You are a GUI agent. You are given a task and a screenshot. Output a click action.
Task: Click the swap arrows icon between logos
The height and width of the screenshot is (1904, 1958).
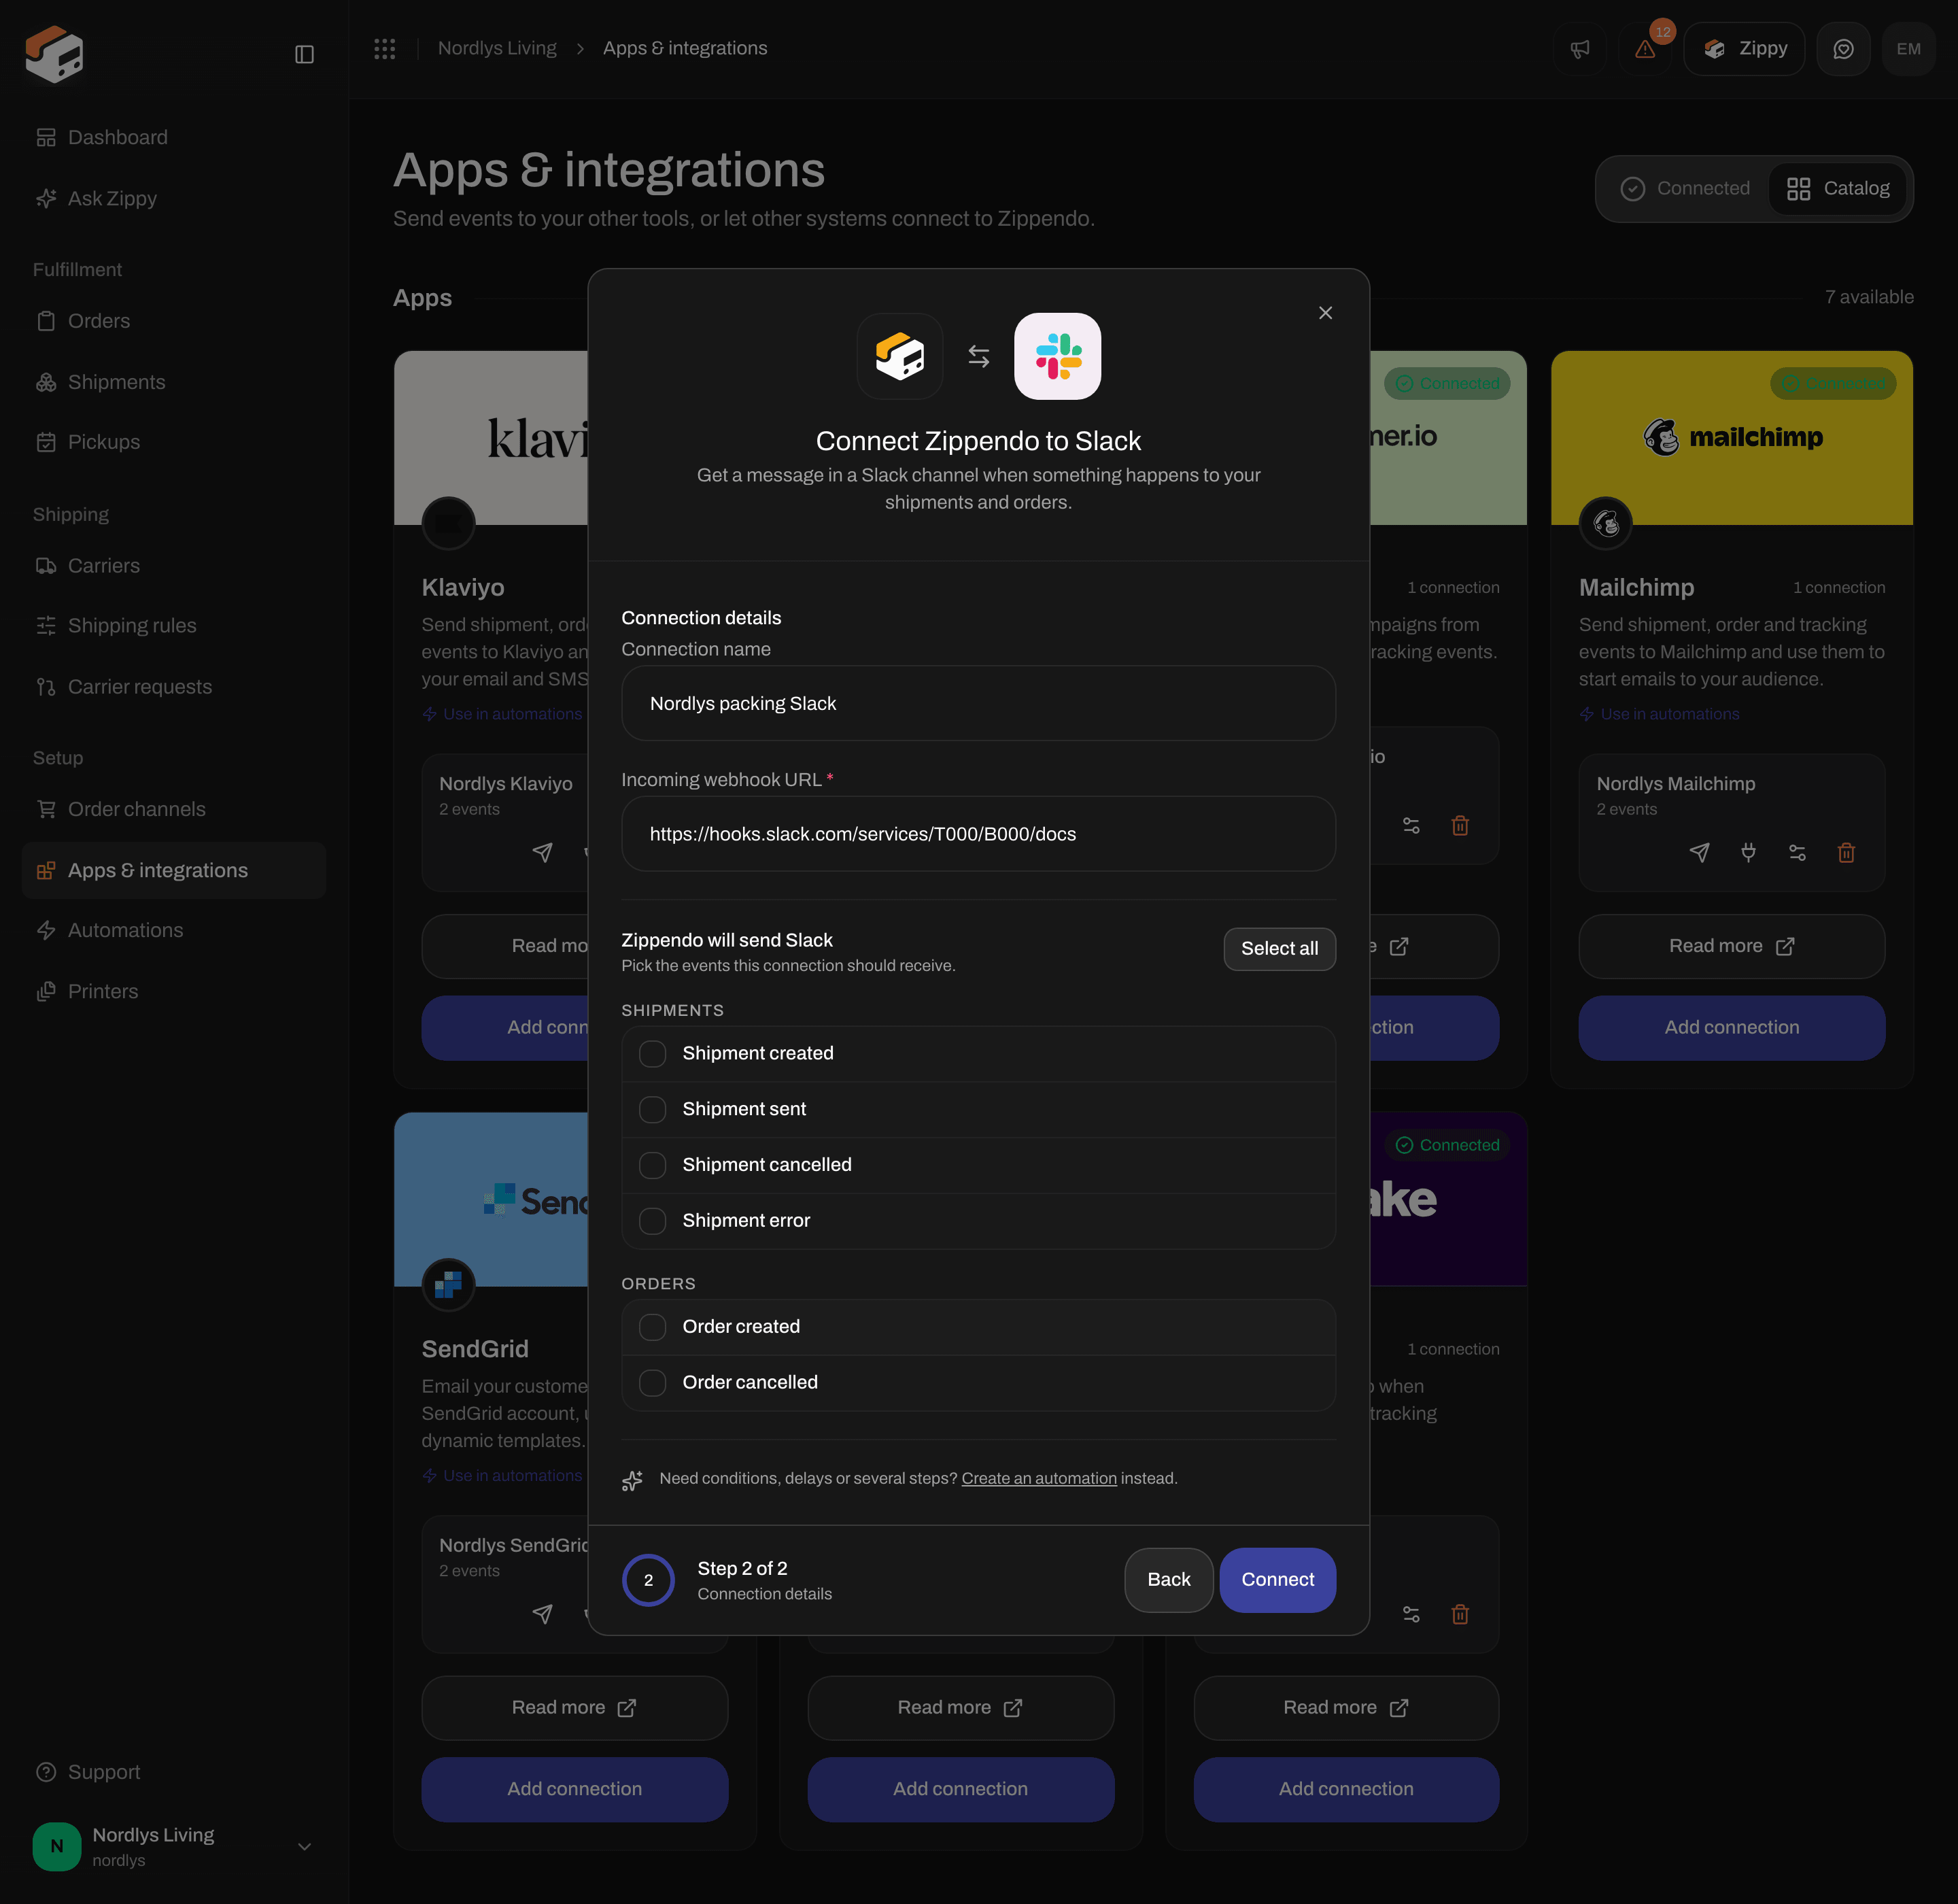tap(979, 356)
